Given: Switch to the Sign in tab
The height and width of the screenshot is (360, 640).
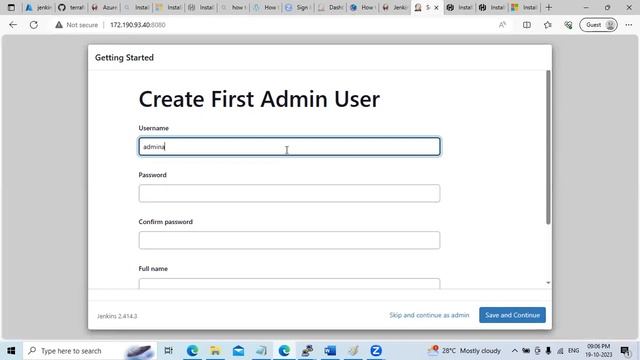Looking at the screenshot, I should [297, 7].
